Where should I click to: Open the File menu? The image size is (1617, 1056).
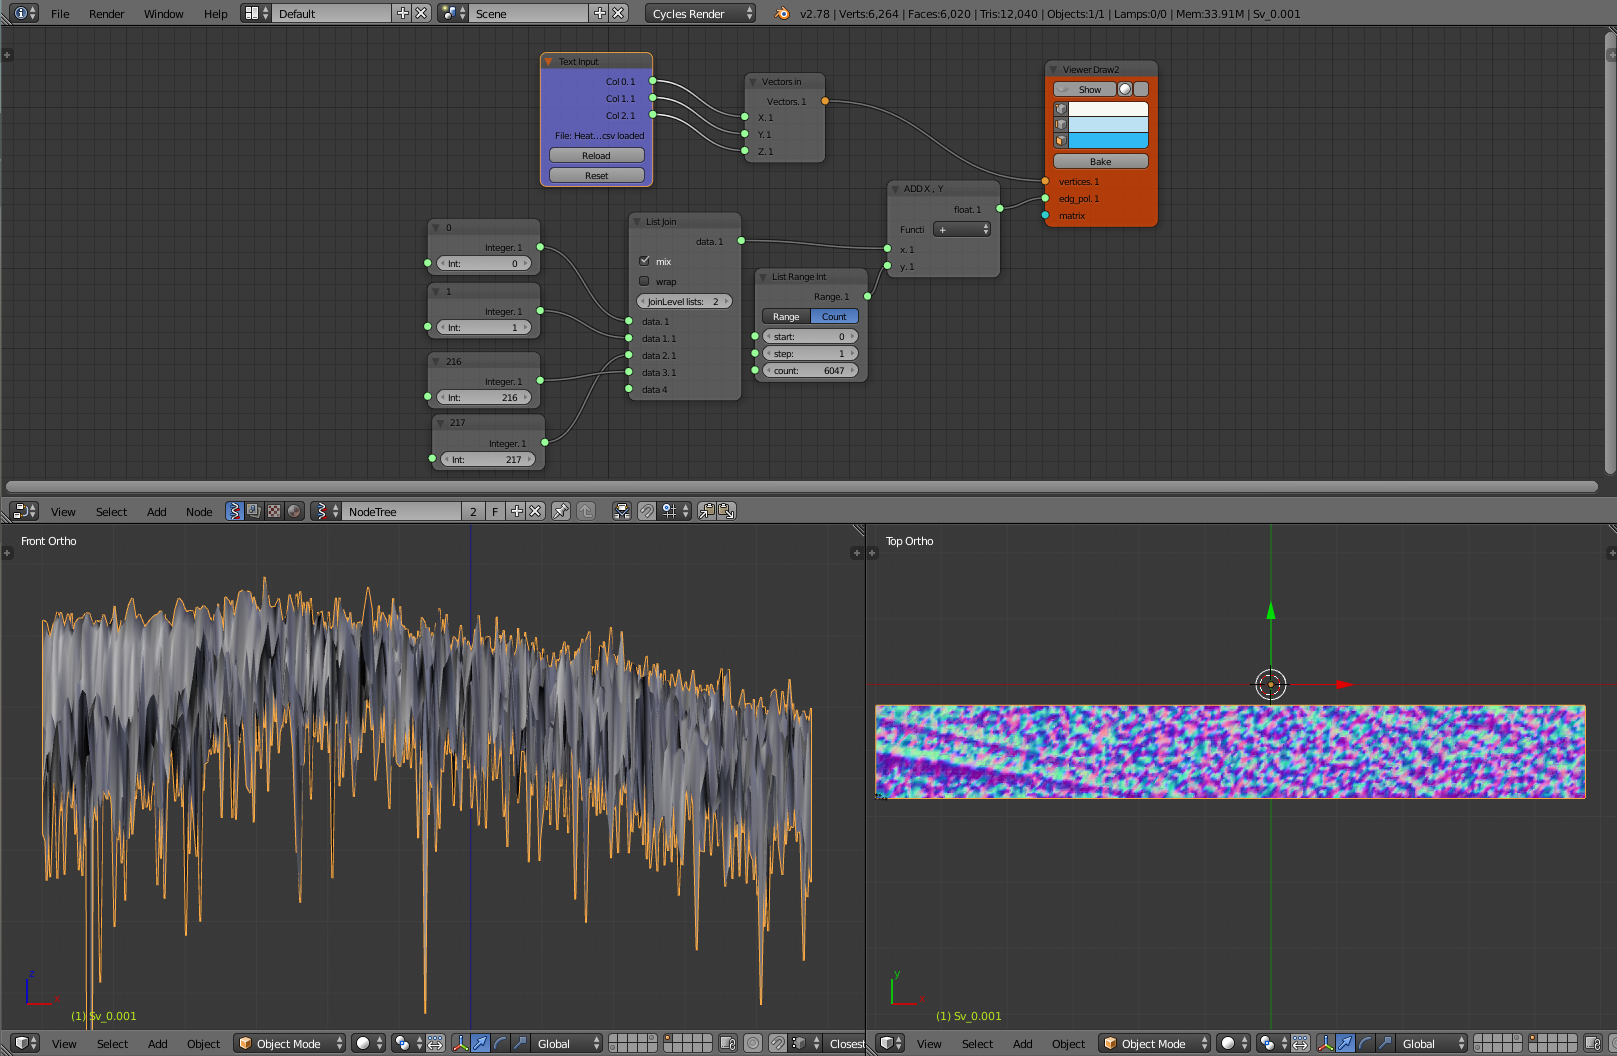(60, 13)
